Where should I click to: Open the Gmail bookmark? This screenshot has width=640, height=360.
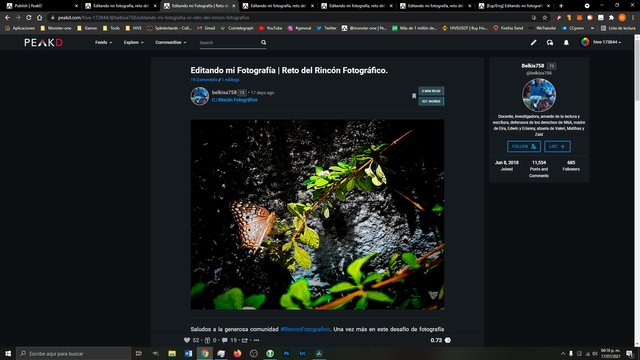[x=206, y=28]
